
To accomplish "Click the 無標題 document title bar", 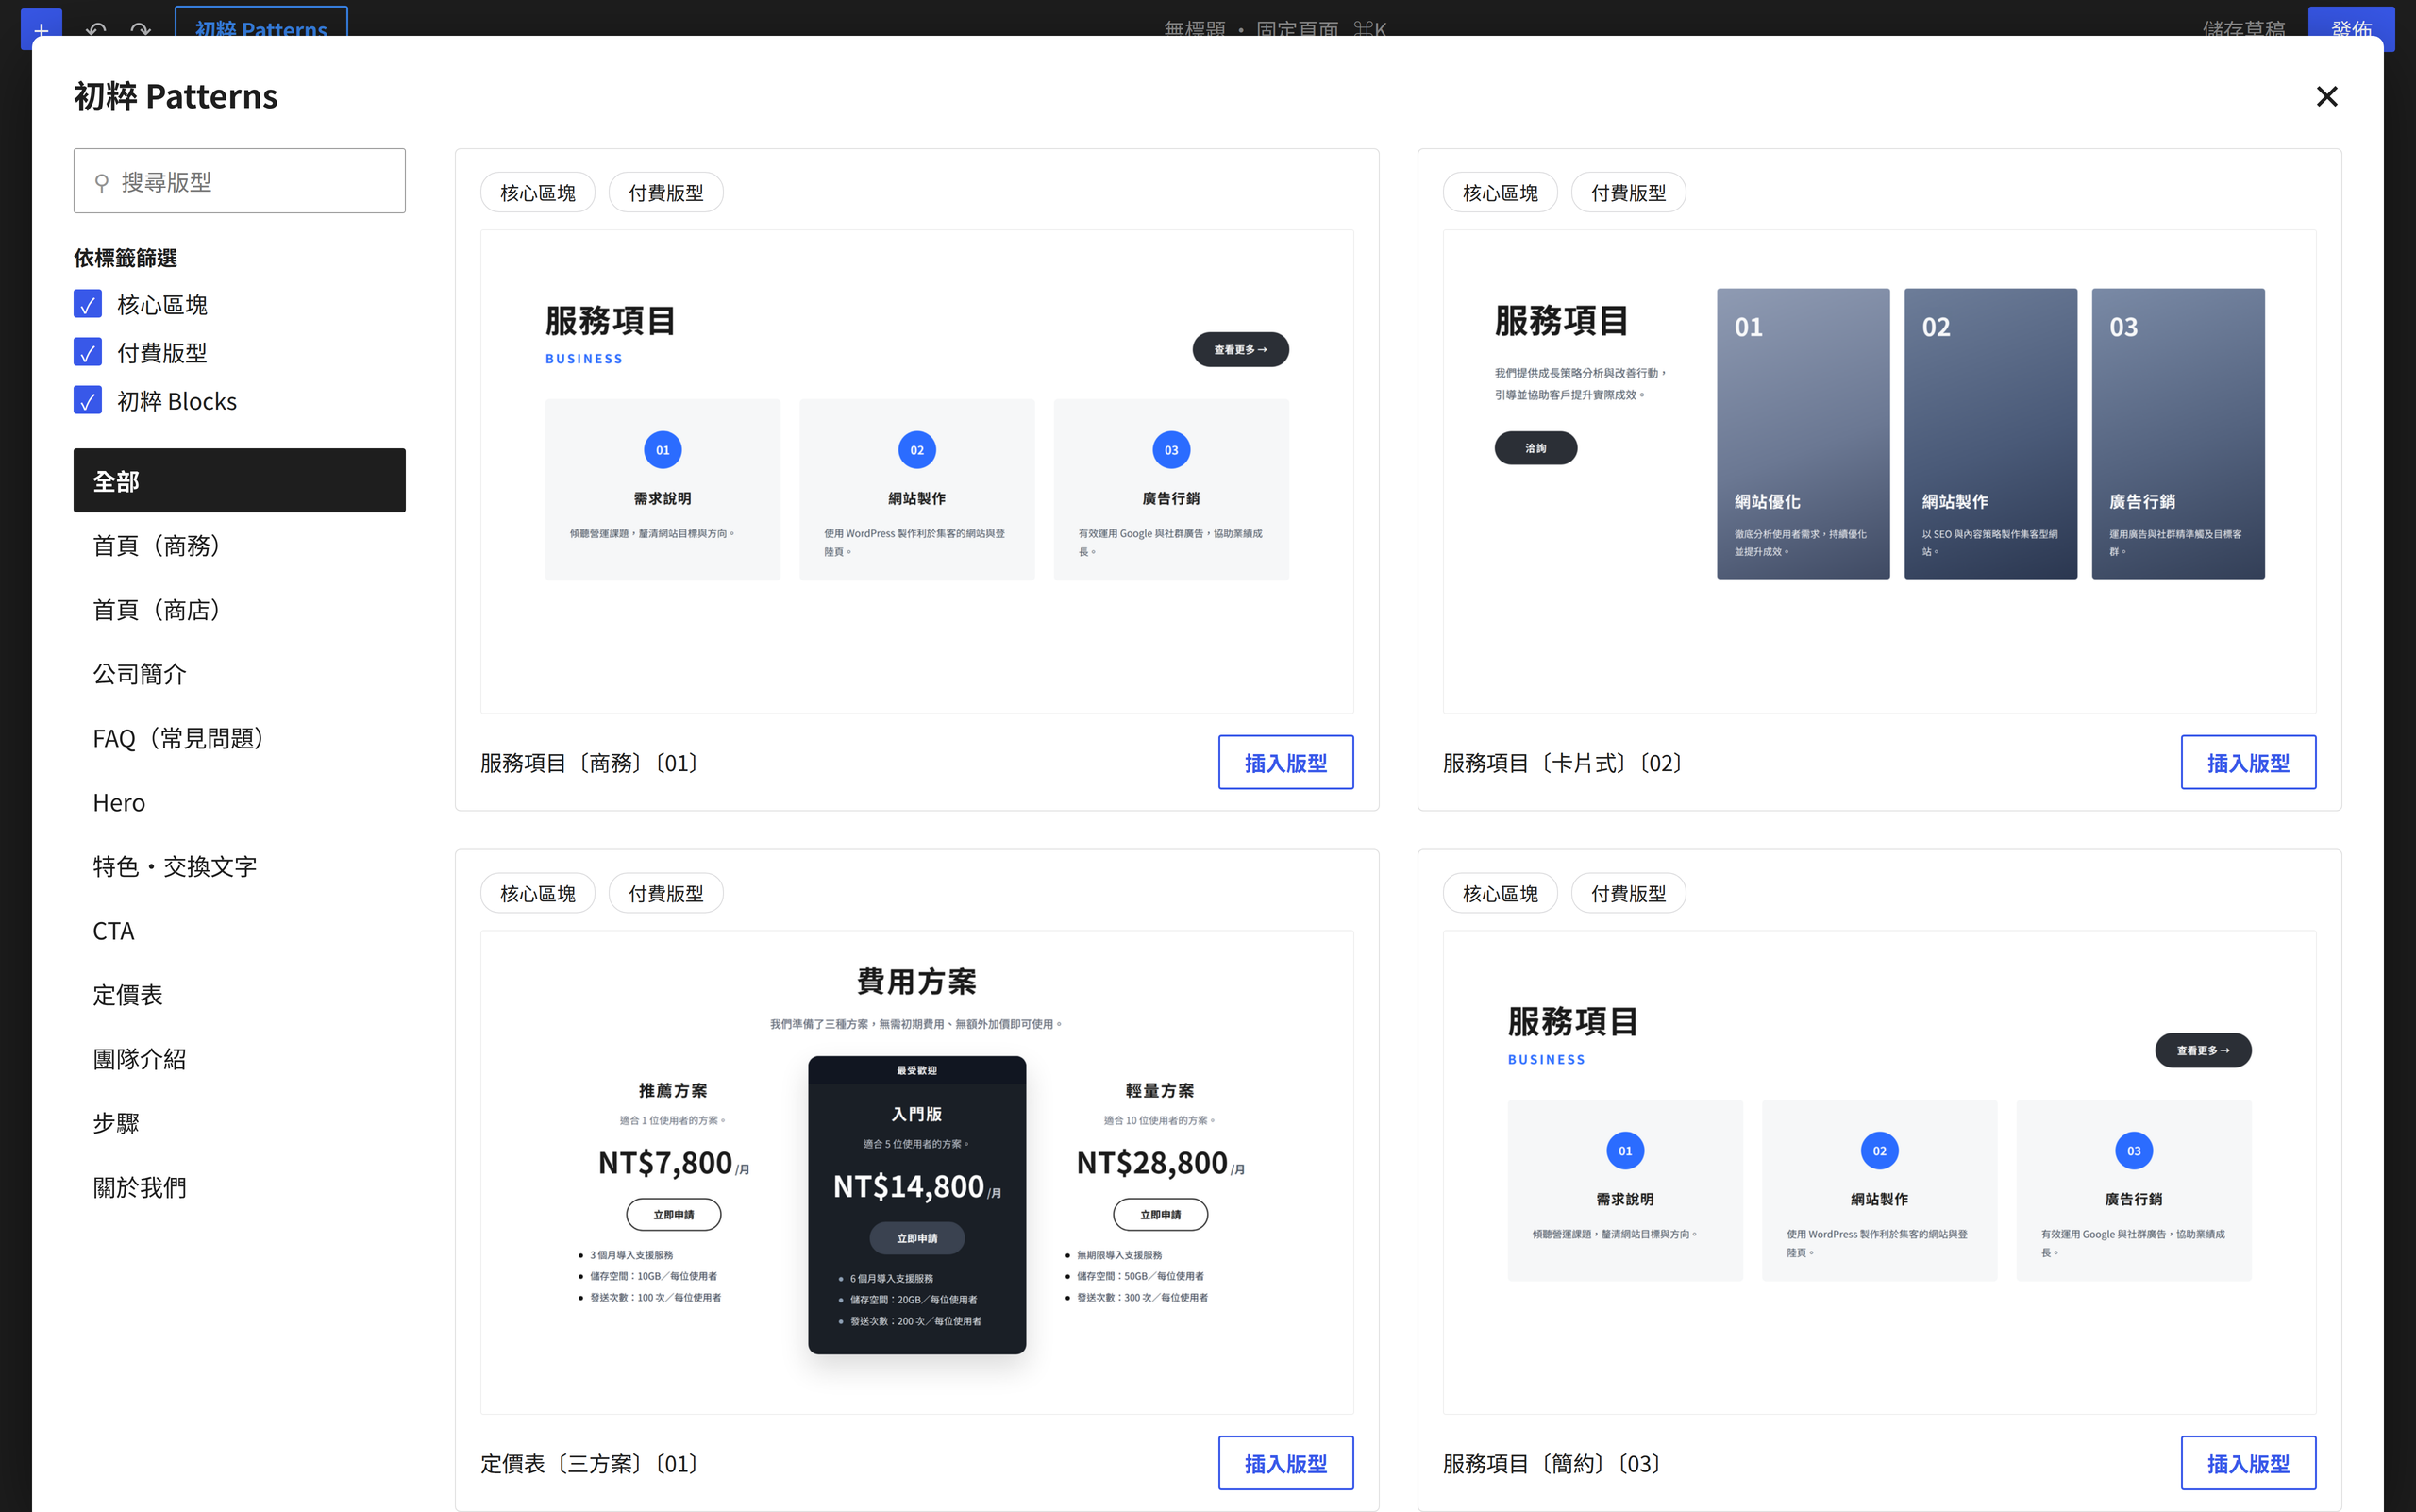I will pyautogui.click(x=1275, y=29).
